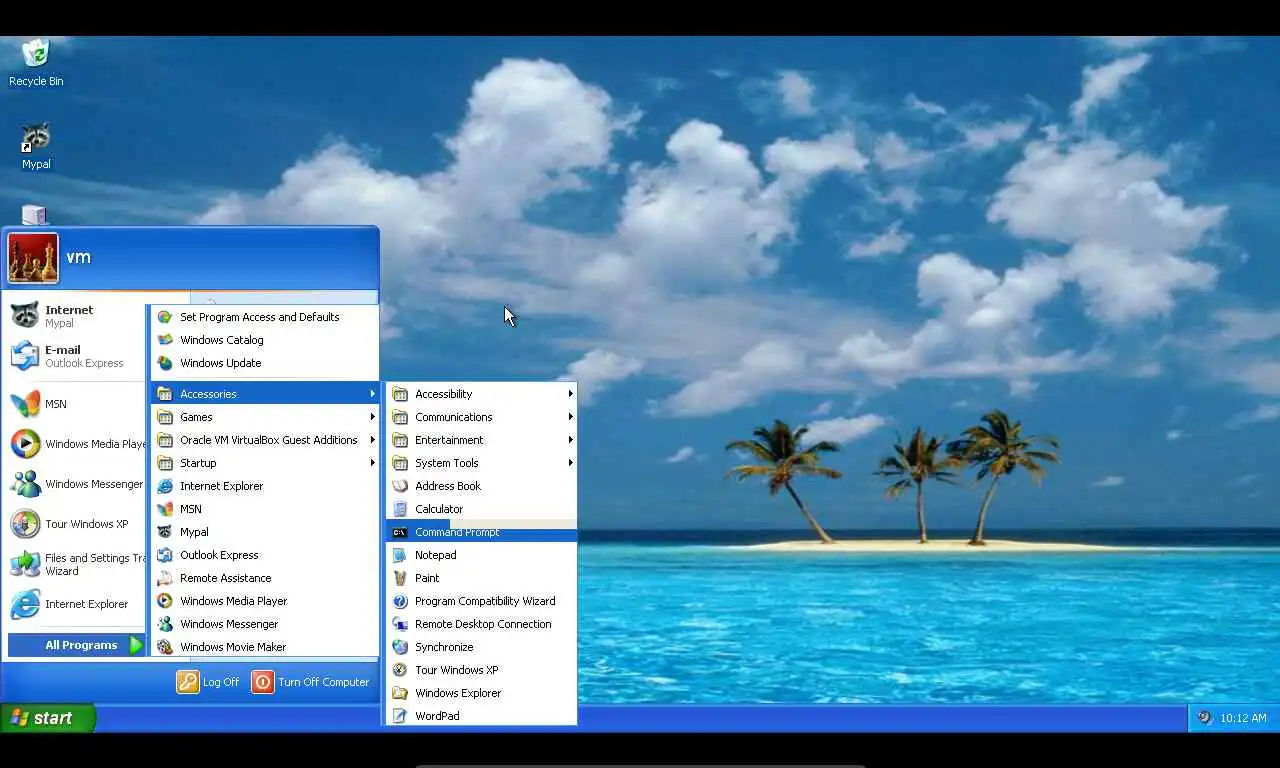Launch WordPad from Accessories
The height and width of the screenshot is (768, 1280).
point(482,716)
